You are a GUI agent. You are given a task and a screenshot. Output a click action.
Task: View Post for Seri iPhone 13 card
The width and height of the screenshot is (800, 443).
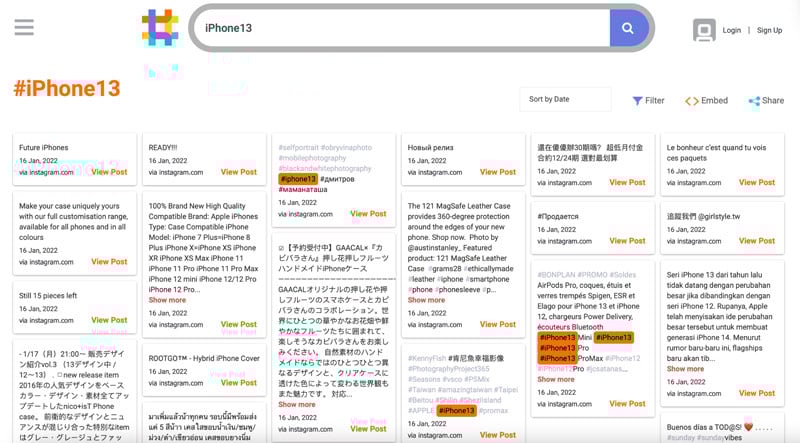757,393
